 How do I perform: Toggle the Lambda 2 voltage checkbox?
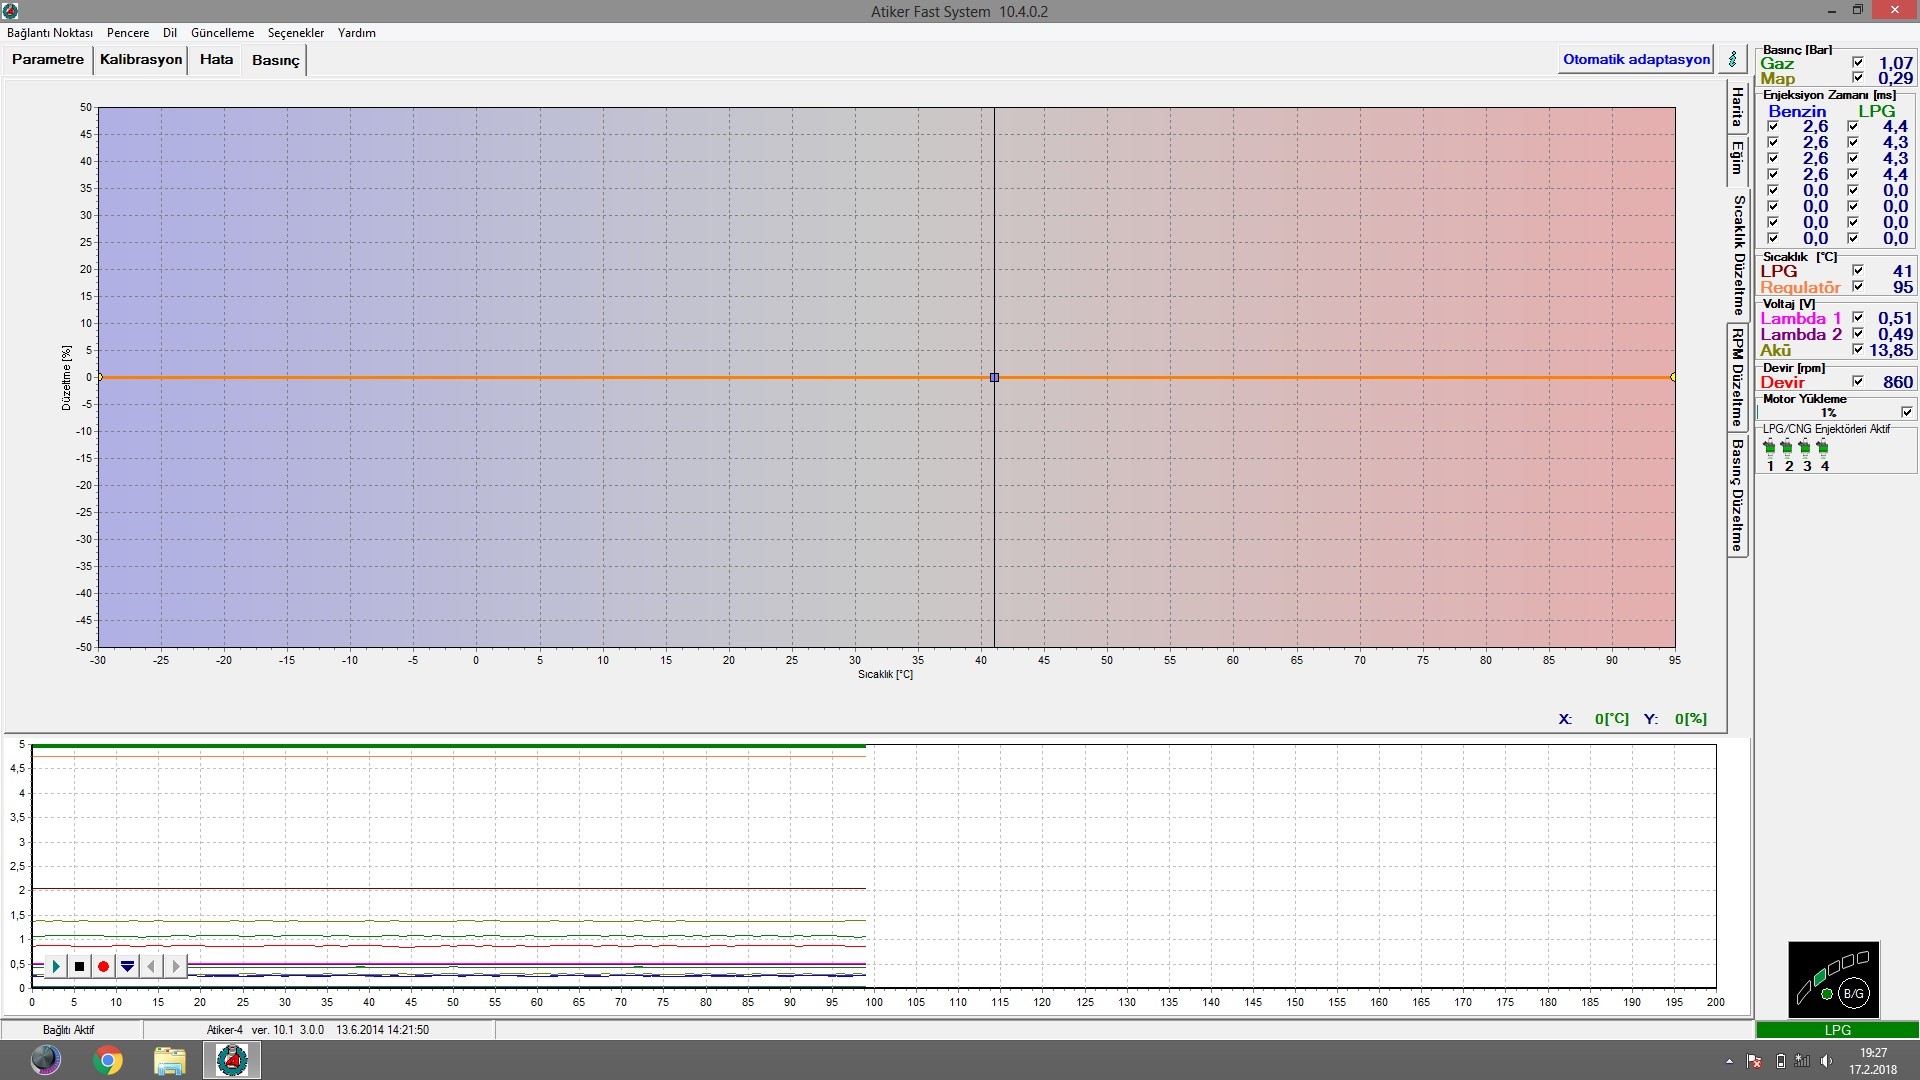[1858, 334]
